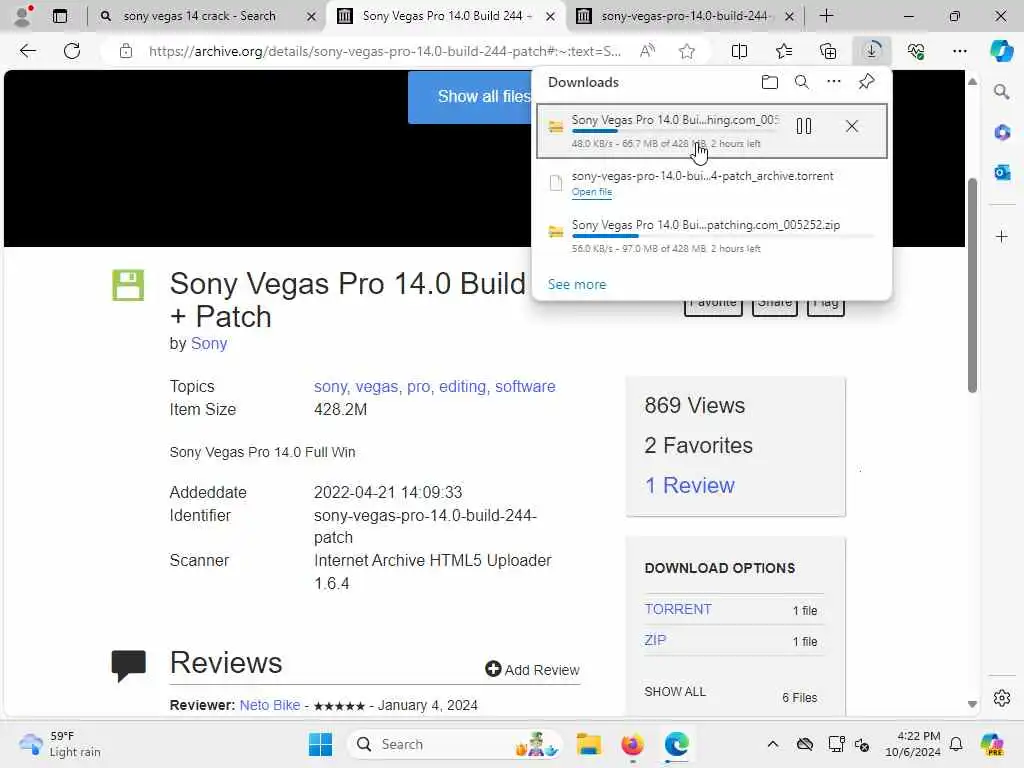Show hidden system tray icons
Viewport: 1024px width, 768px height.
tap(773, 744)
